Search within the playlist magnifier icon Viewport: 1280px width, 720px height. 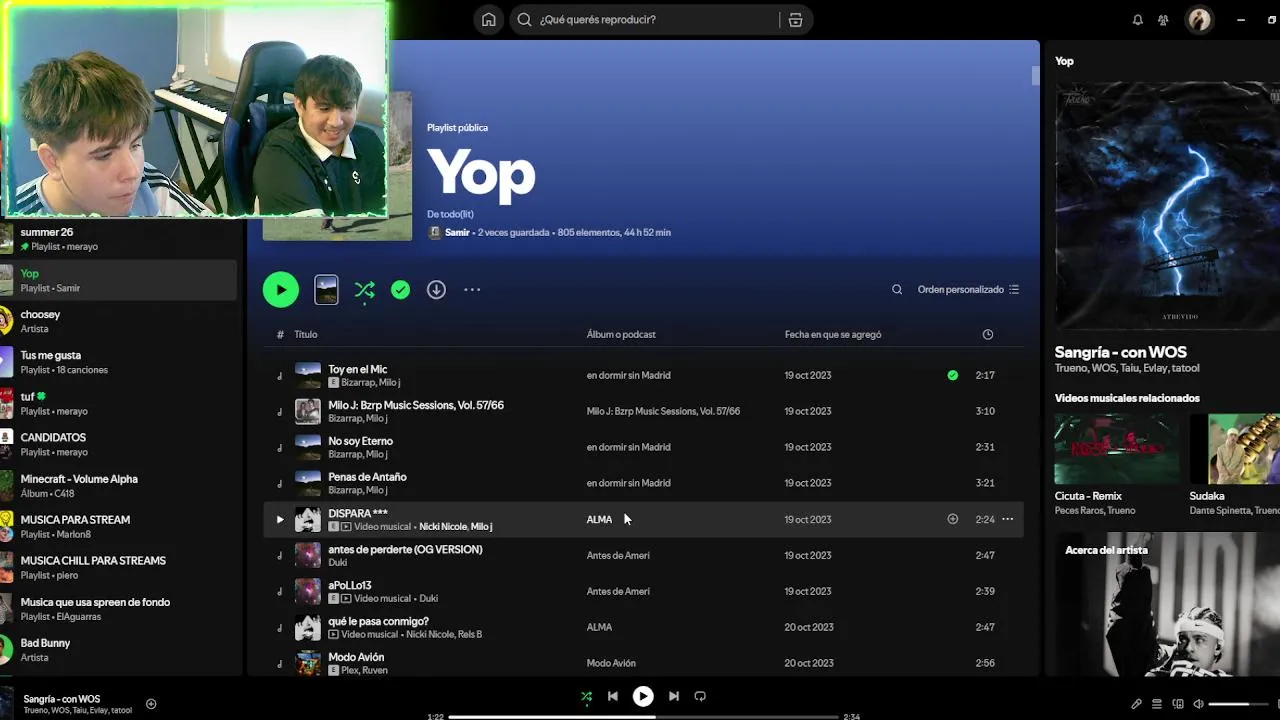(x=897, y=290)
